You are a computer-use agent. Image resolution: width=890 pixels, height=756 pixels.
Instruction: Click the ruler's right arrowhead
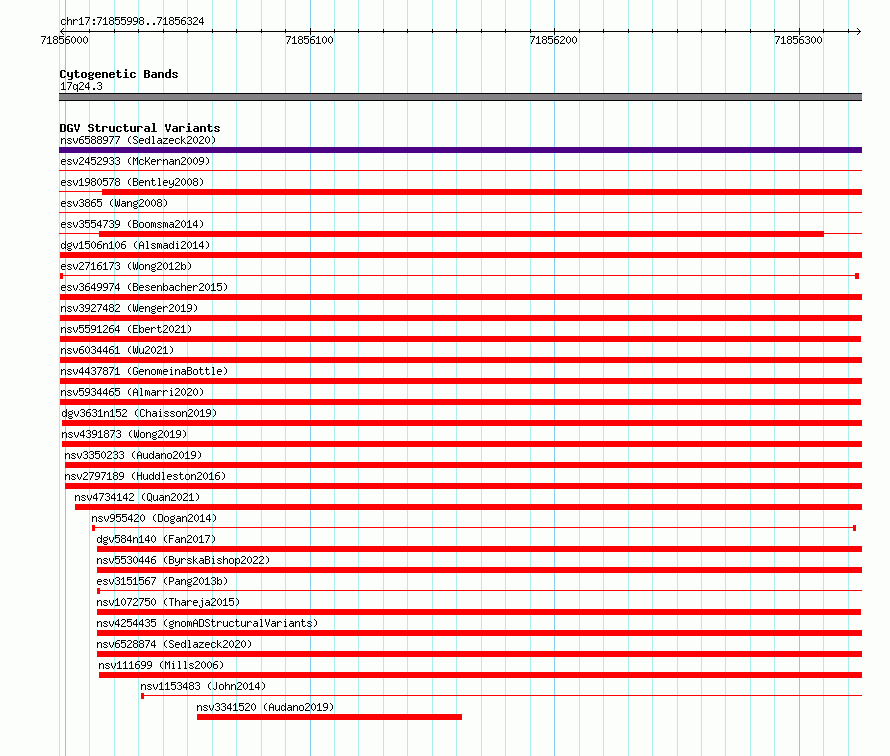(x=858, y=31)
